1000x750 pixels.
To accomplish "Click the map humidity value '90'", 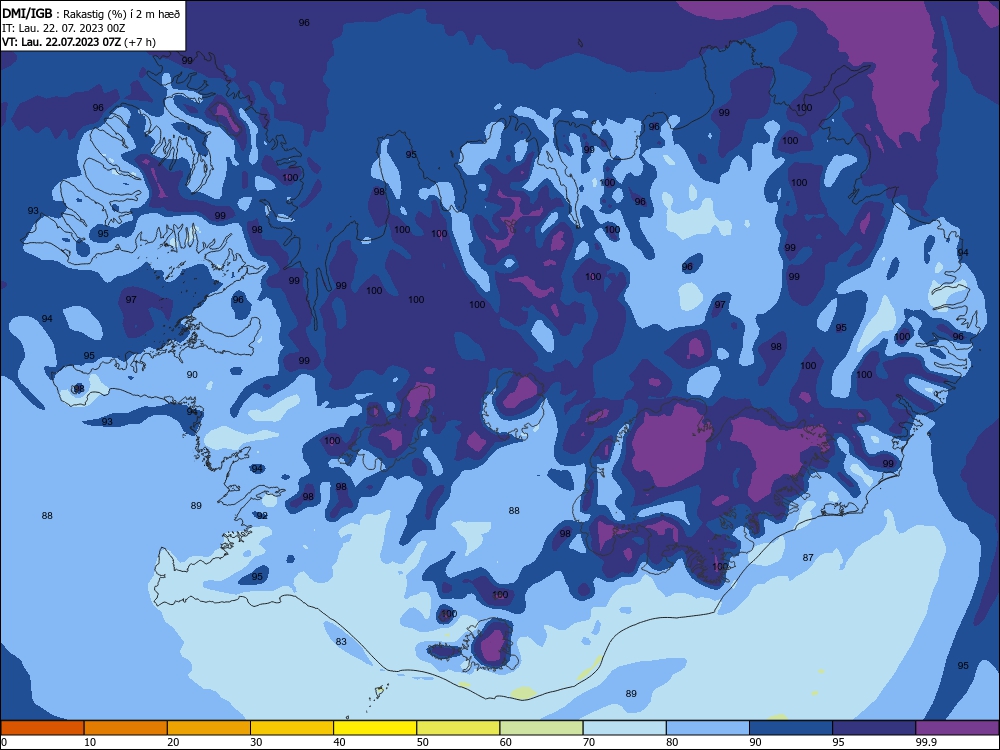I will (192, 375).
